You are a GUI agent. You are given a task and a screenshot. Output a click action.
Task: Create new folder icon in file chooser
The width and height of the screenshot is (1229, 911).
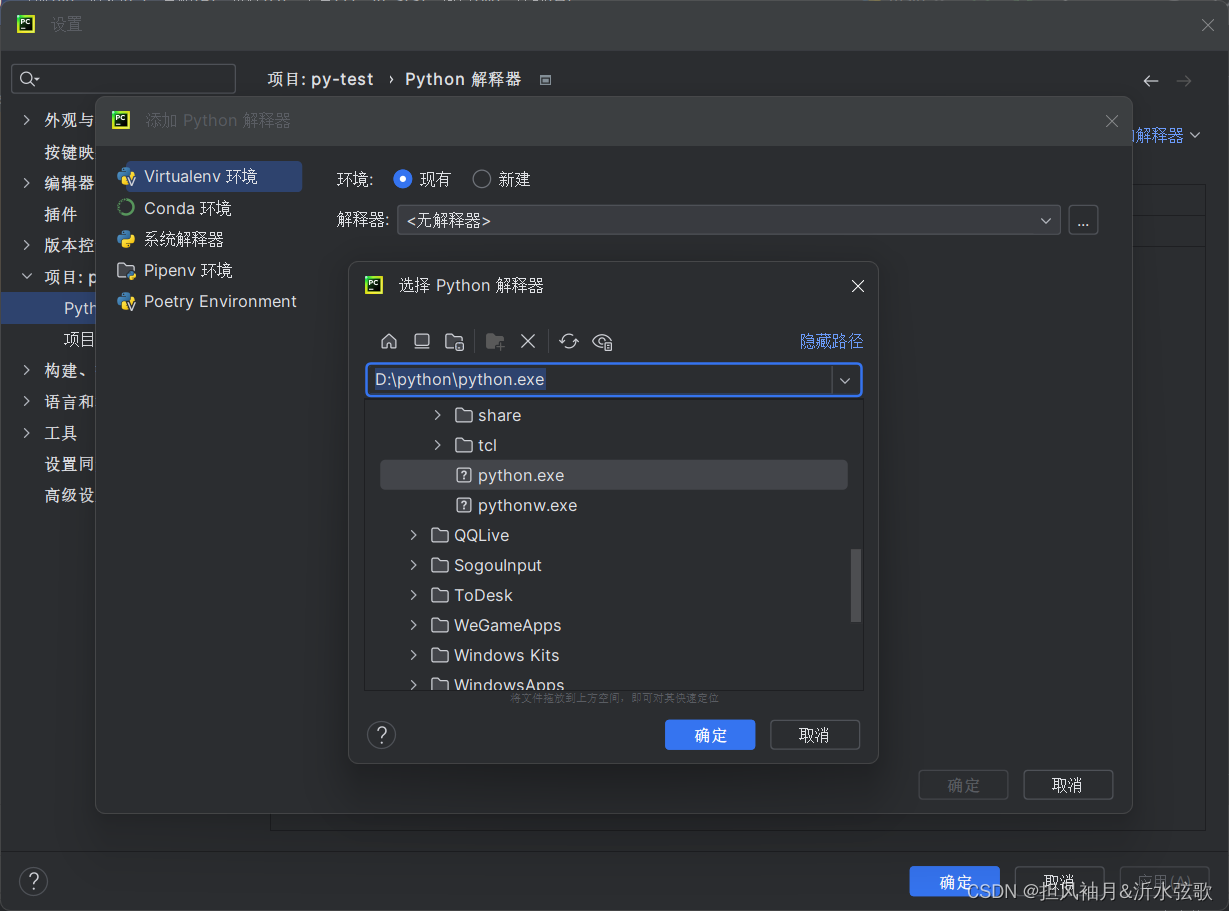point(495,341)
